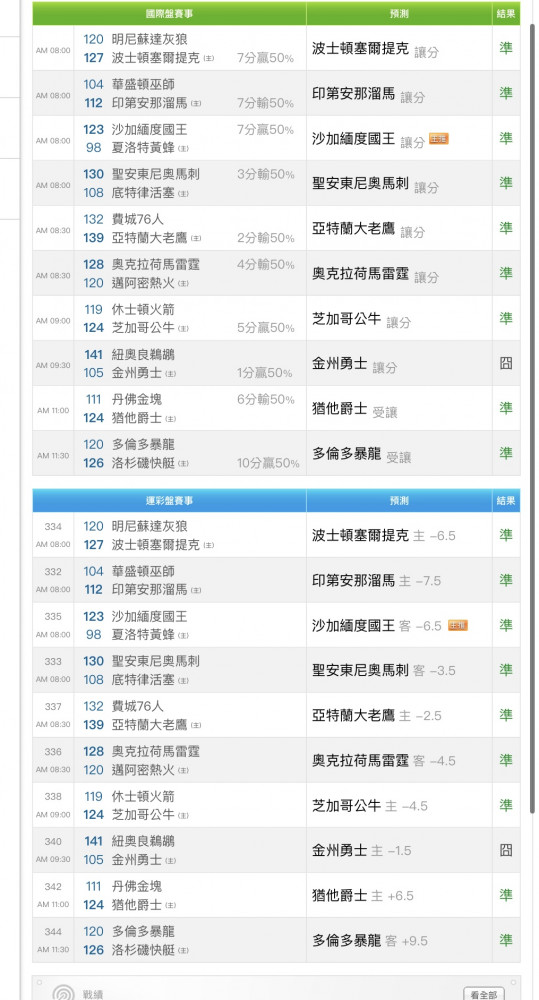Viewport: 539px width, 1000px height.
Task: Click the orange 主推 badge in 國際盤 section
Action: [x=439, y=138]
